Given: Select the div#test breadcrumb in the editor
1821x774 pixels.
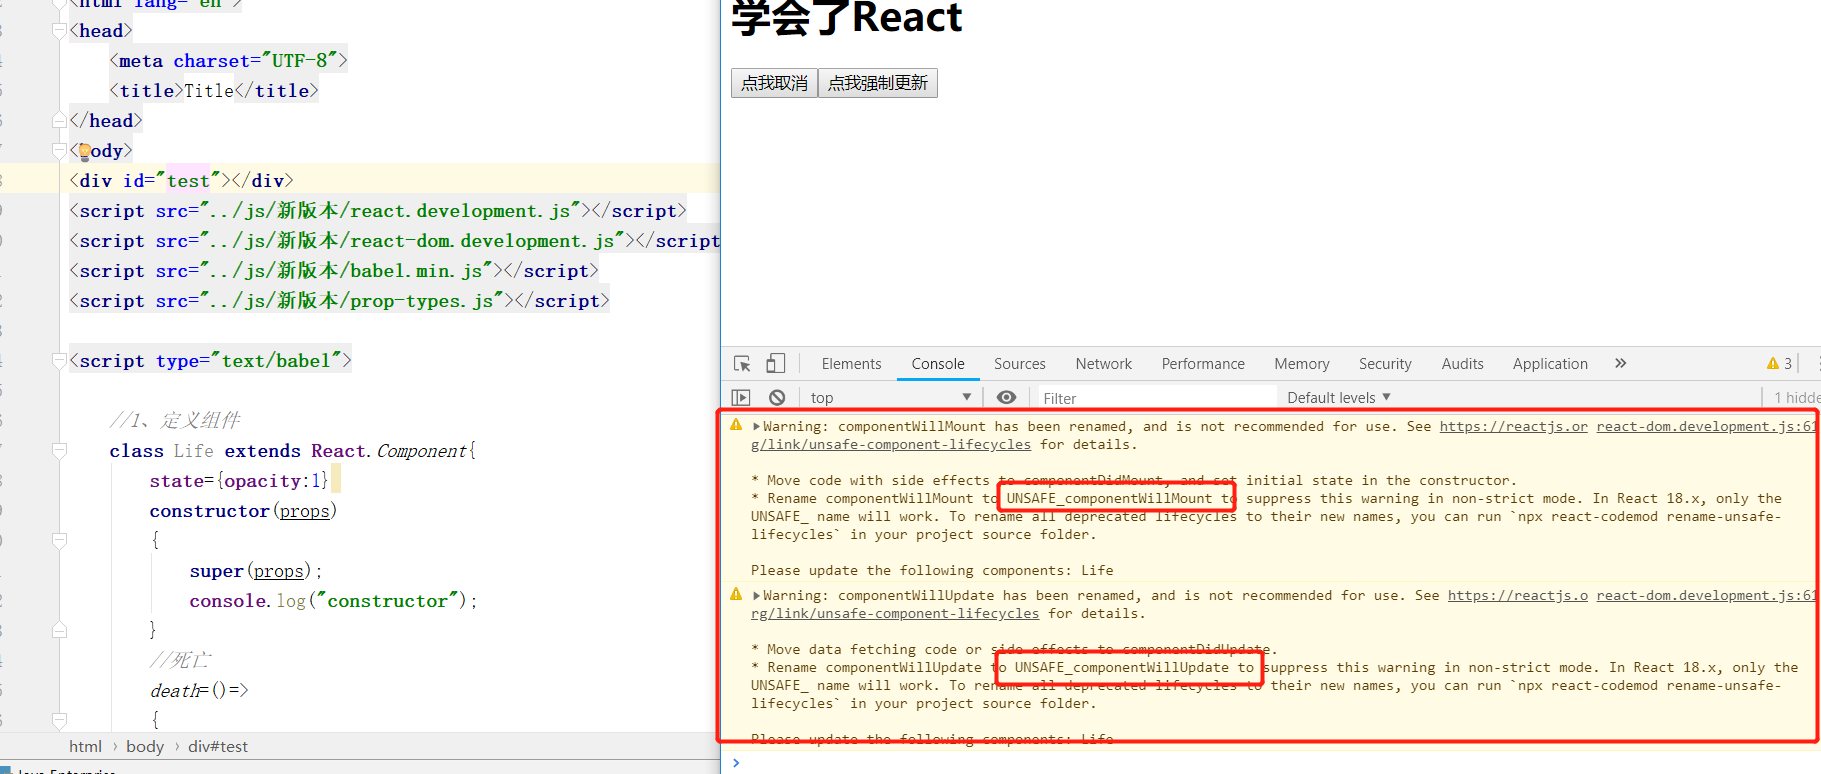Looking at the screenshot, I should point(218,746).
